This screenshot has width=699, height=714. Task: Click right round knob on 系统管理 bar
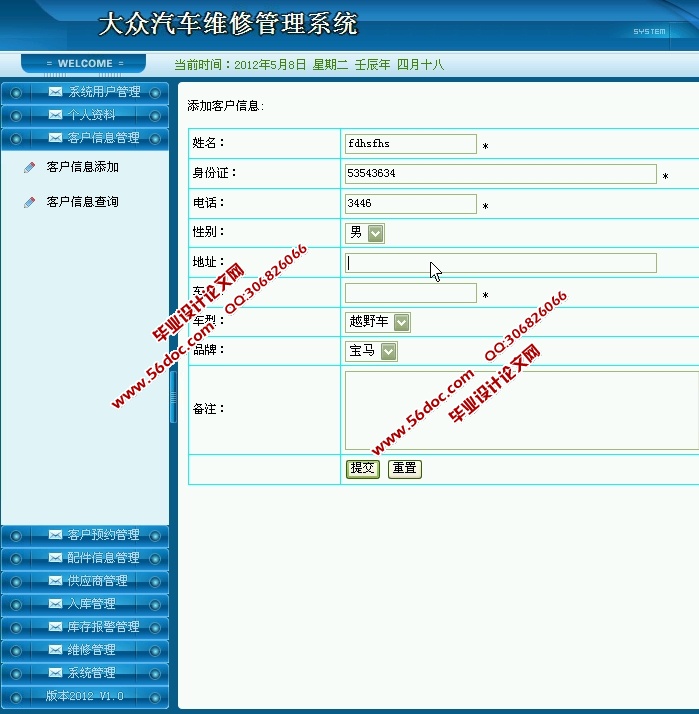point(155,673)
